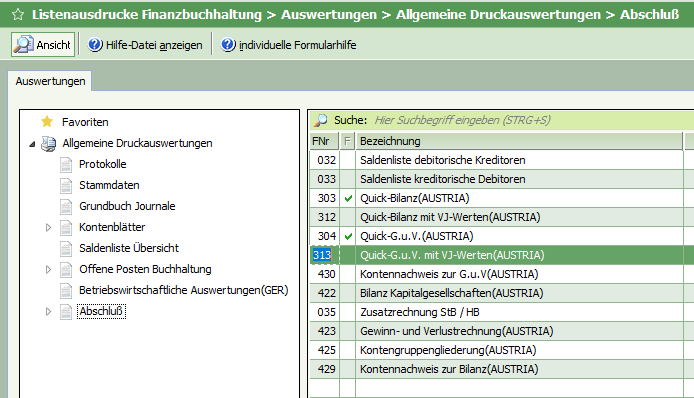Select Stammdaten in the tree
Image resolution: width=694 pixels, height=398 pixels.
109,185
